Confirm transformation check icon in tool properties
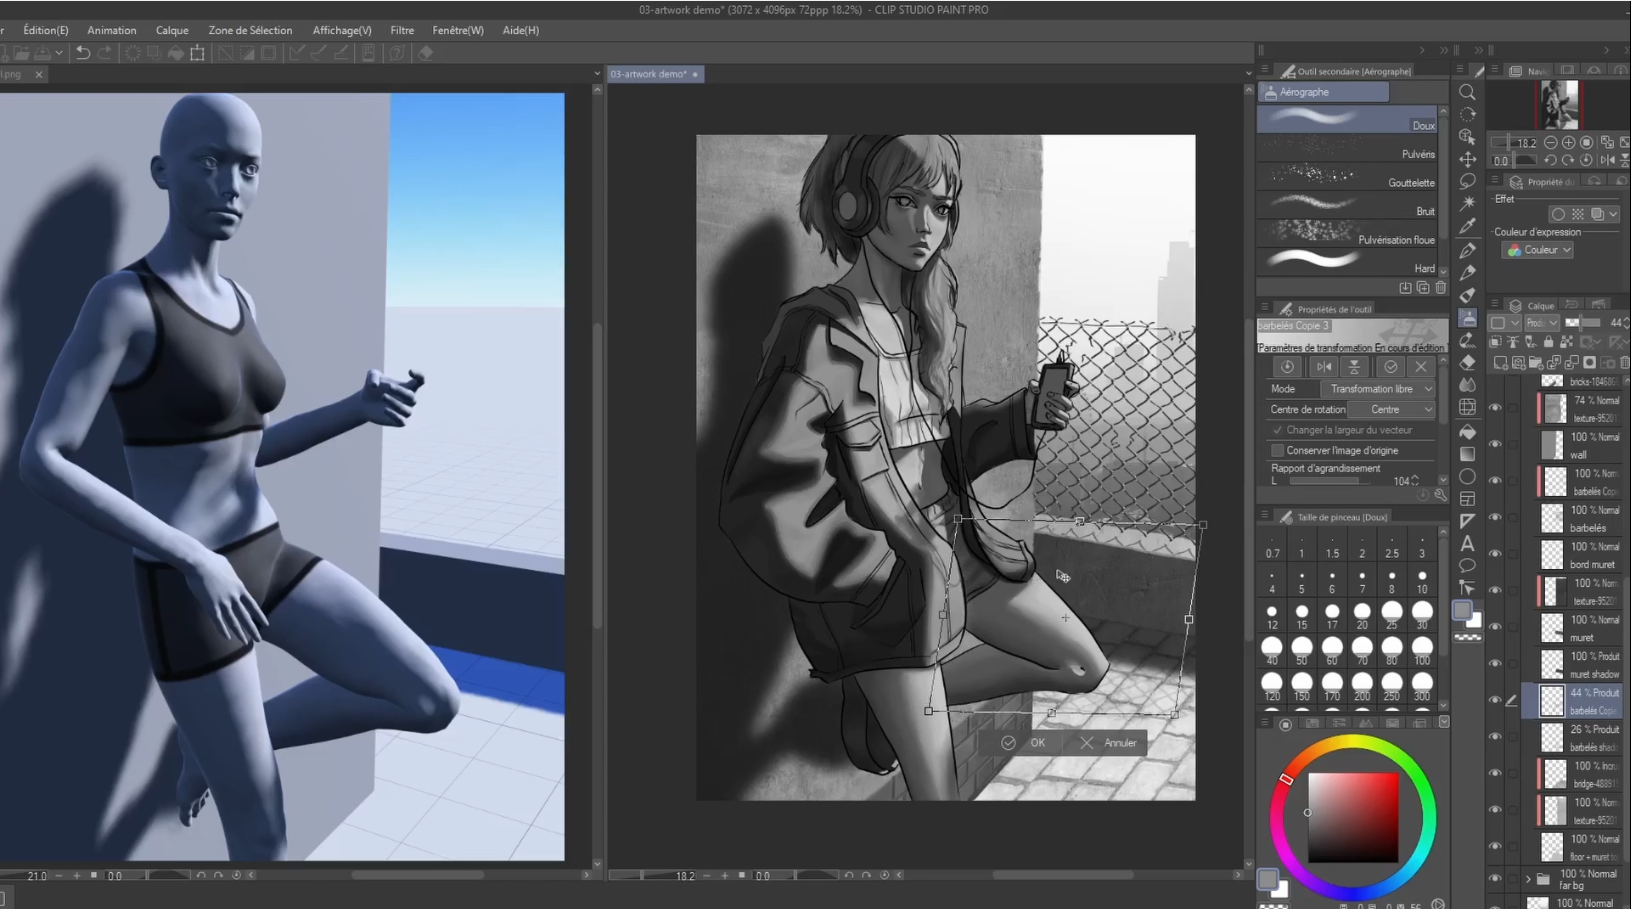 pos(1390,367)
